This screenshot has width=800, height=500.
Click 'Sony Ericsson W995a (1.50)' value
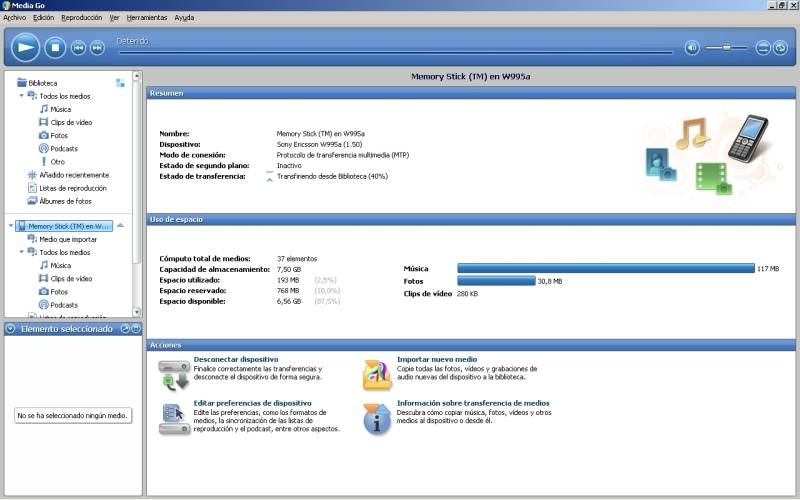coord(319,144)
